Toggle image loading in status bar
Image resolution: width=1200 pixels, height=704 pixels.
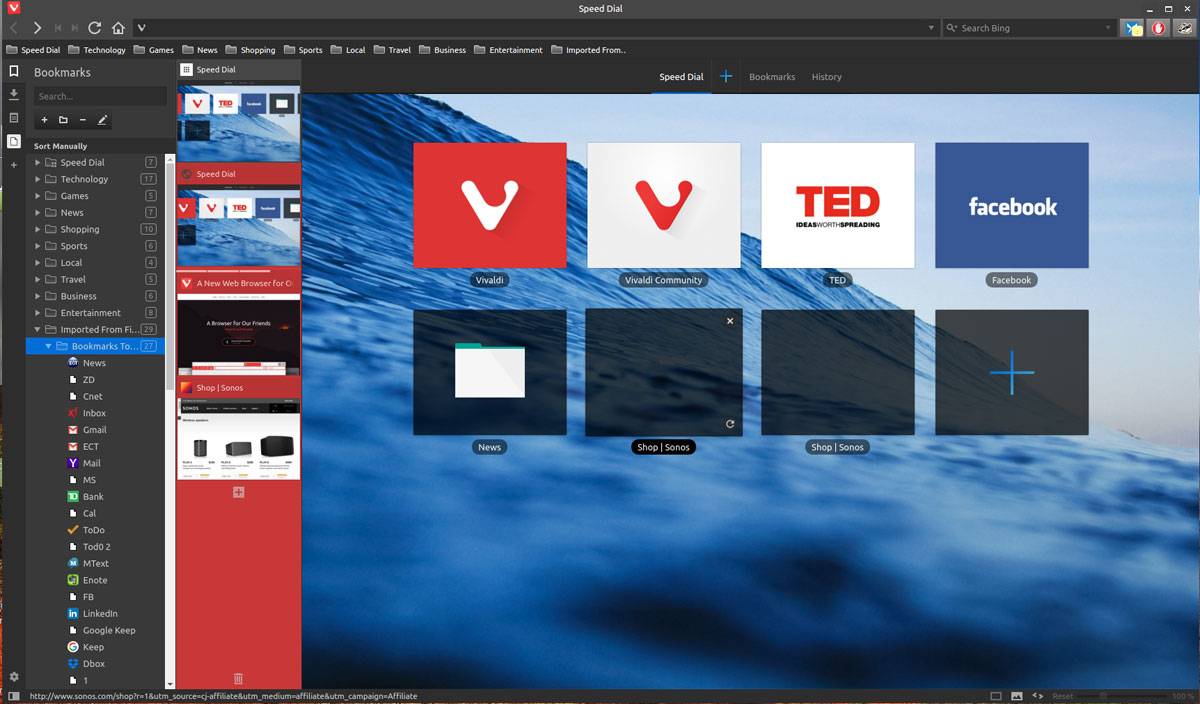click(1017, 696)
